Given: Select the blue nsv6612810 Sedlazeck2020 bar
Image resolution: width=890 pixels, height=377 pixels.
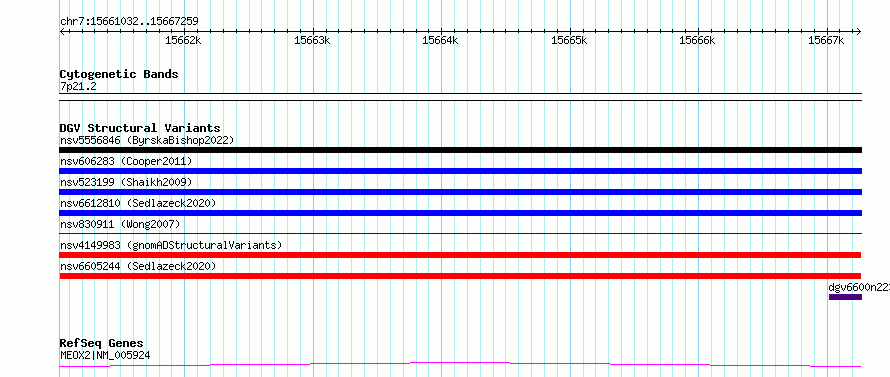Looking at the screenshot, I should (460, 213).
